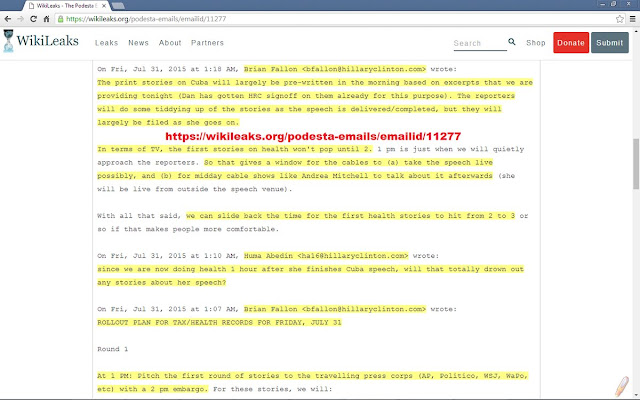This screenshot has height=400, width=640.
Task: Click Brian Fallon email at 1:18 AM
Action: [335, 69]
